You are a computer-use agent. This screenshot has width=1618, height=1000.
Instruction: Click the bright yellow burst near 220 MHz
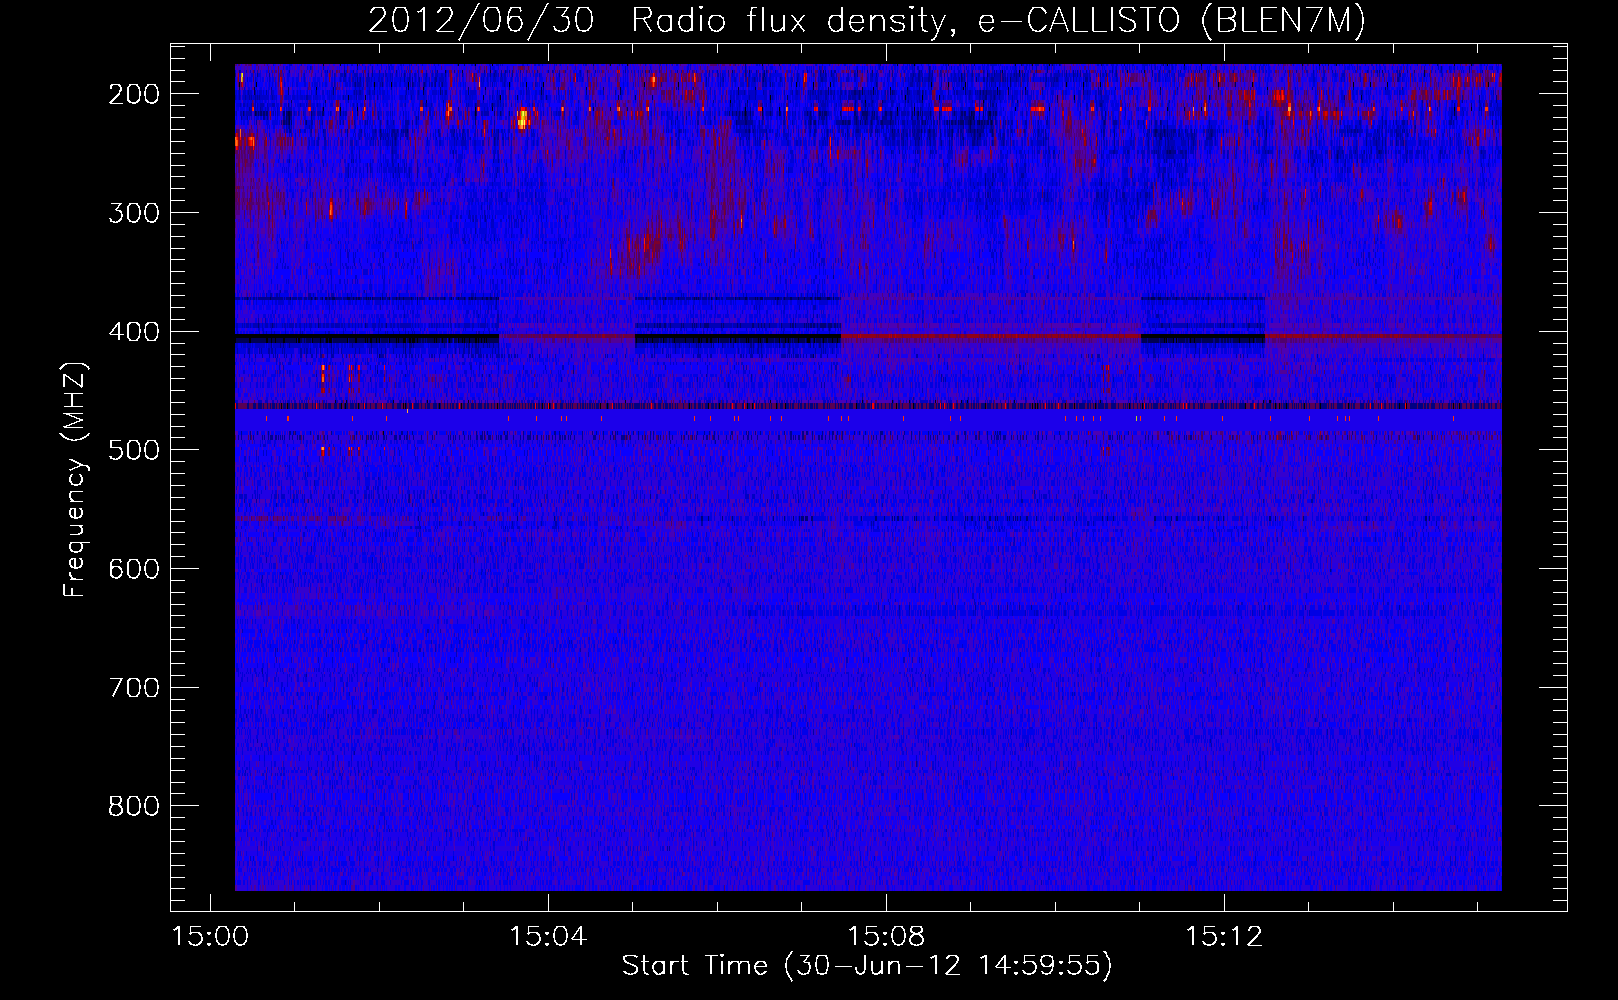tap(522, 120)
